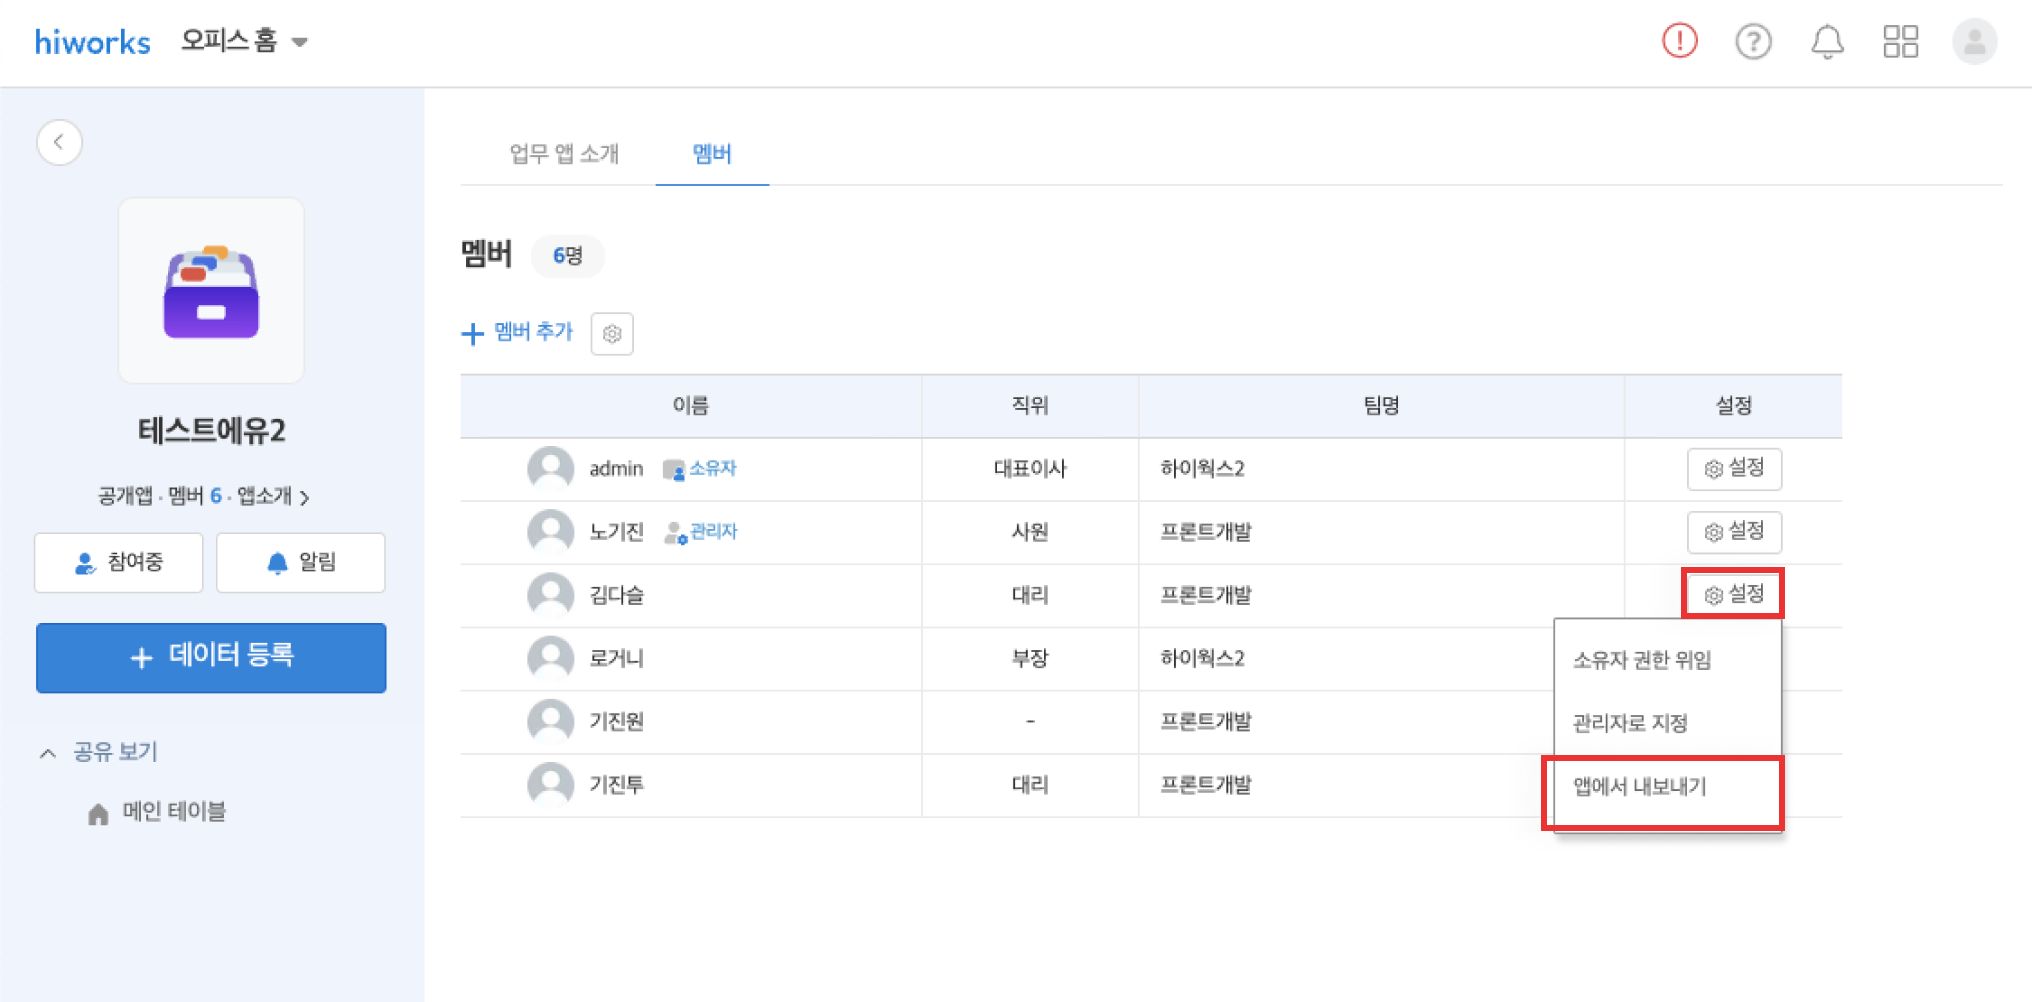Viewport: 2032px width, 1002px height.
Task: Switch to the 업무 앱 소개 tab
Action: 564,154
